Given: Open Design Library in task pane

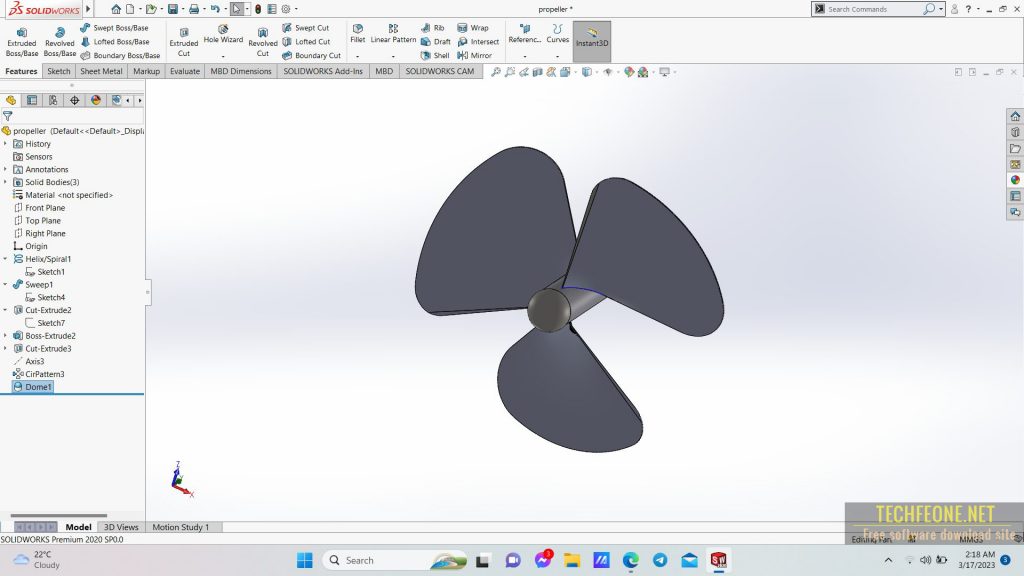Looking at the screenshot, I should (1015, 133).
